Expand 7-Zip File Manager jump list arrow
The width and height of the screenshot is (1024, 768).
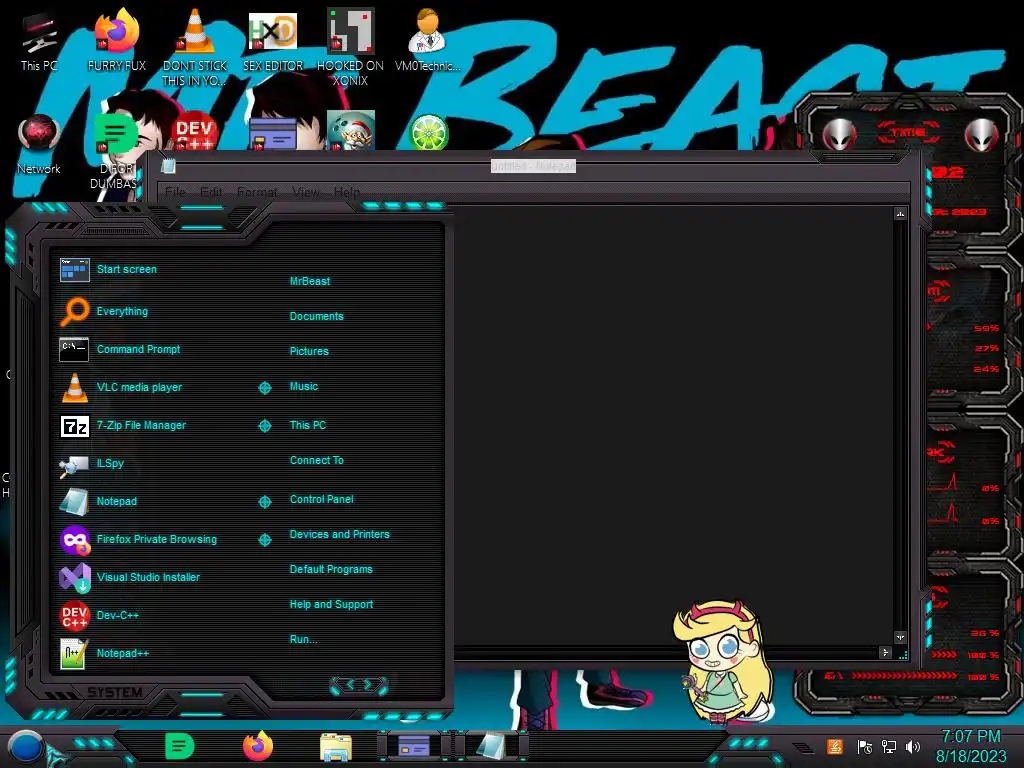pos(264,426)
